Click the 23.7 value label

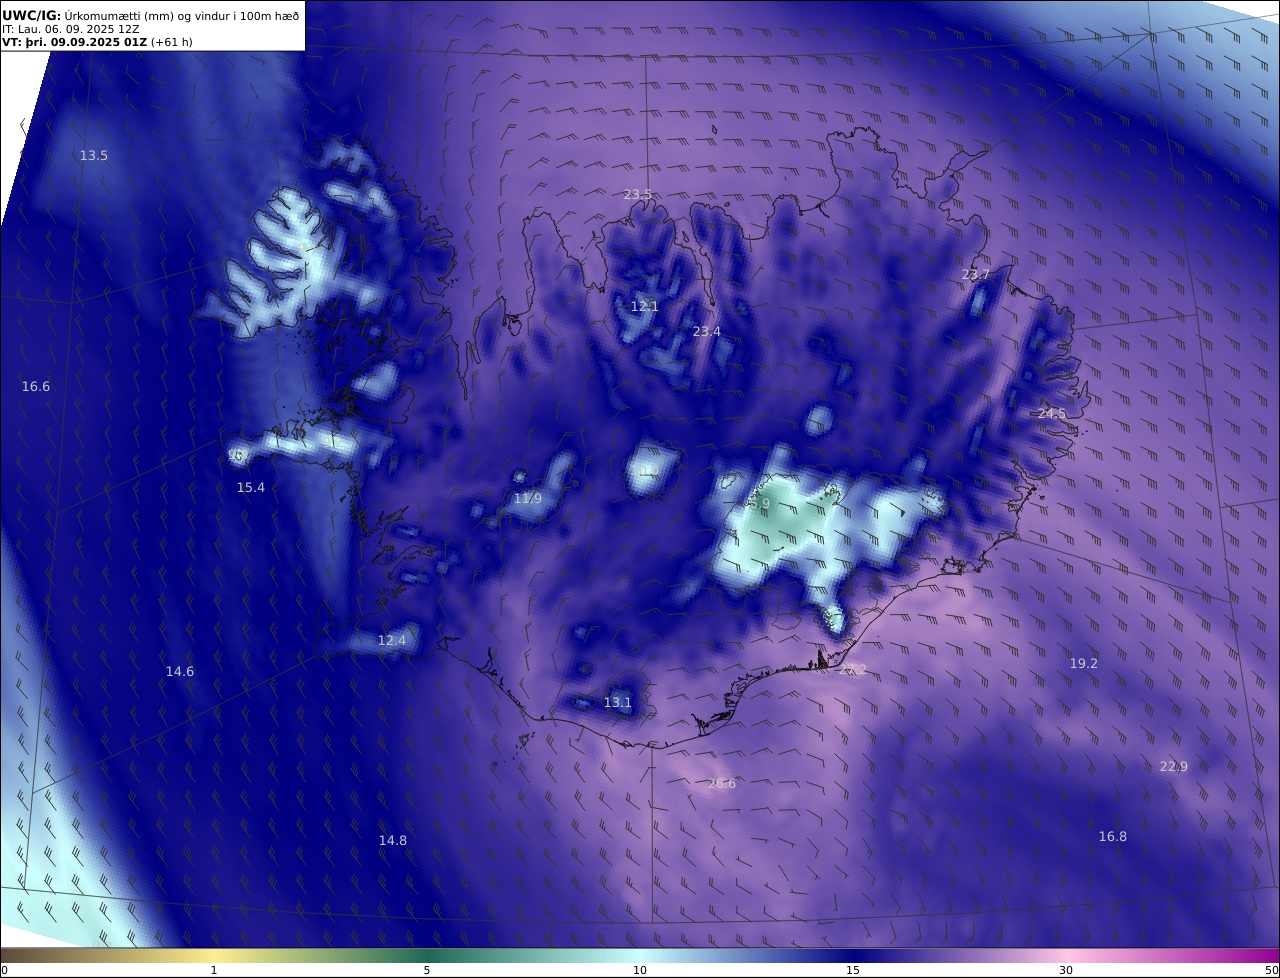[x=976, y=275]
